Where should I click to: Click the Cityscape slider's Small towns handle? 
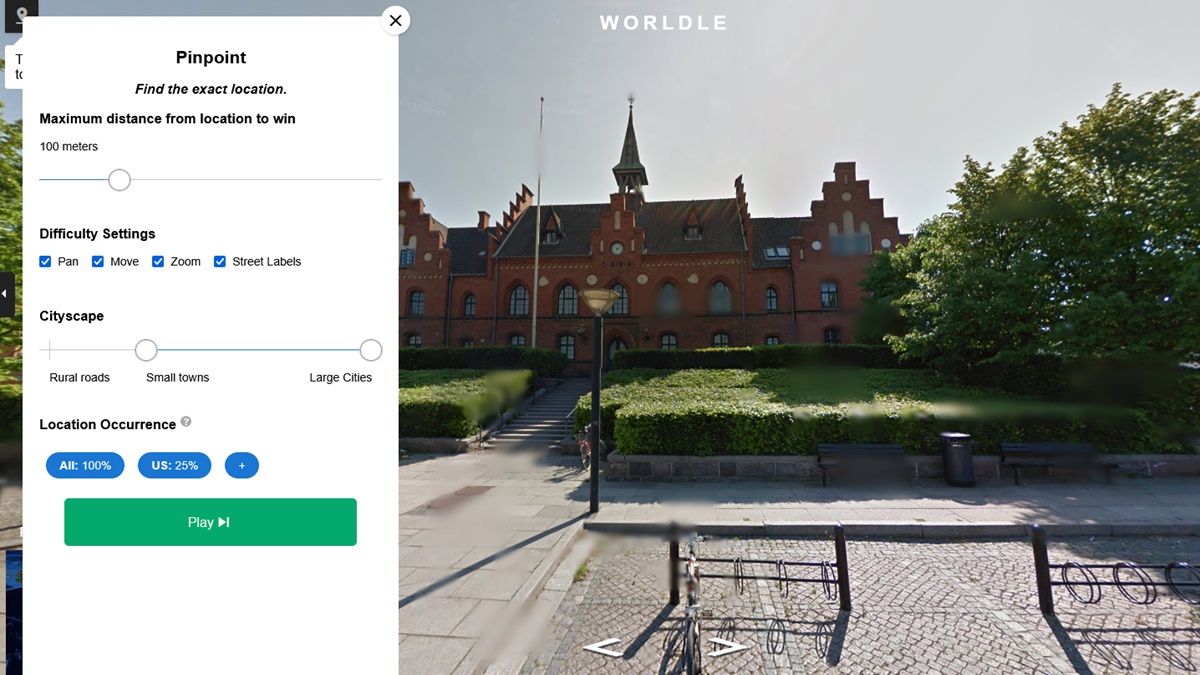click(146, 350)
